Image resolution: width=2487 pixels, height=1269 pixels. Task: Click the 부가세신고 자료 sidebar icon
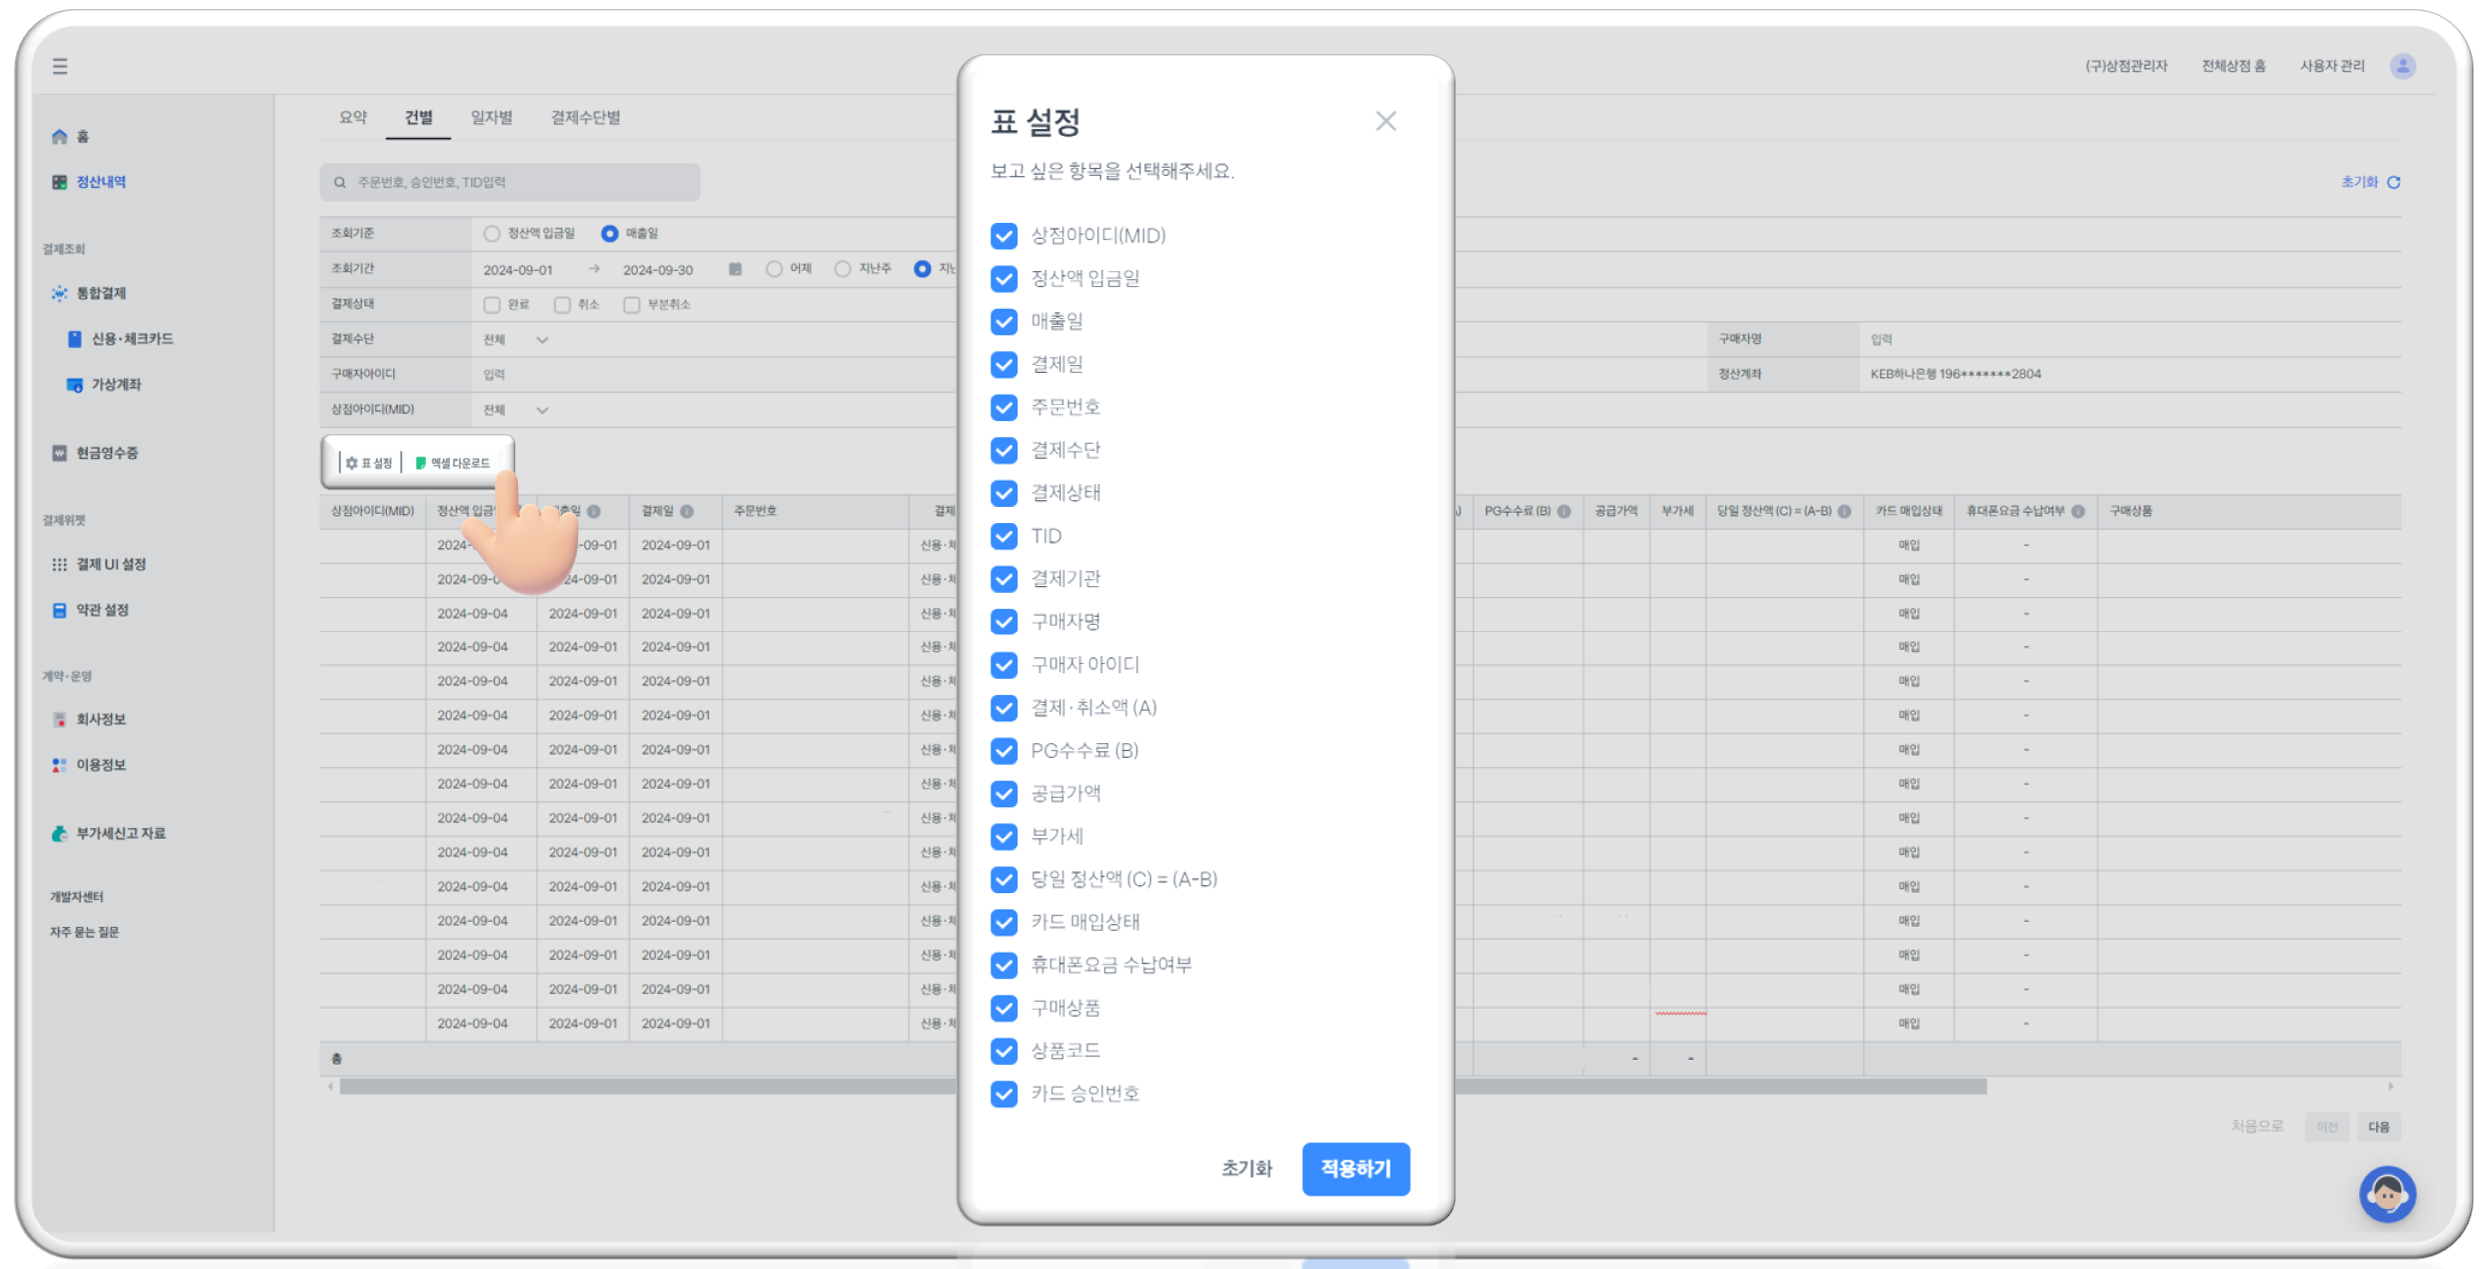(x=60, y=833)
